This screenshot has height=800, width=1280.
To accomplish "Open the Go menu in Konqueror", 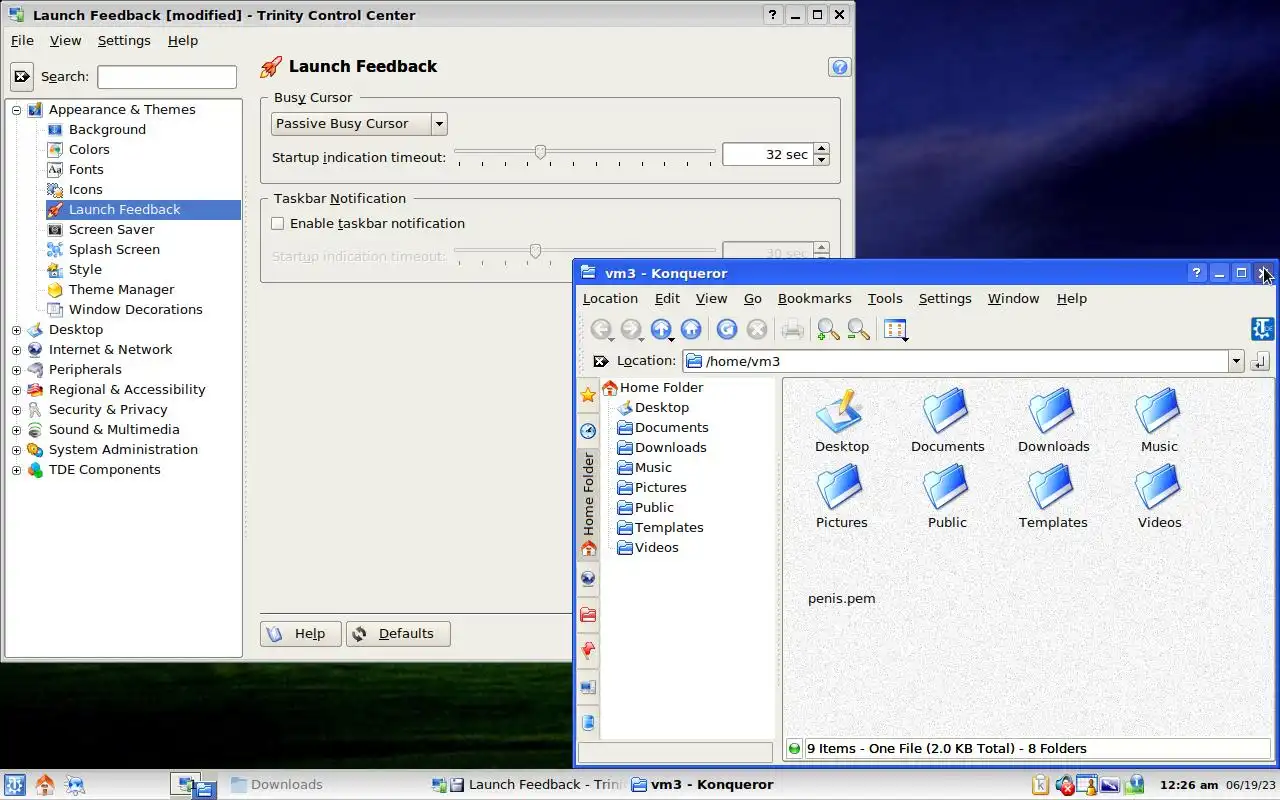I will pyautogui.click(x=753, y=299).
